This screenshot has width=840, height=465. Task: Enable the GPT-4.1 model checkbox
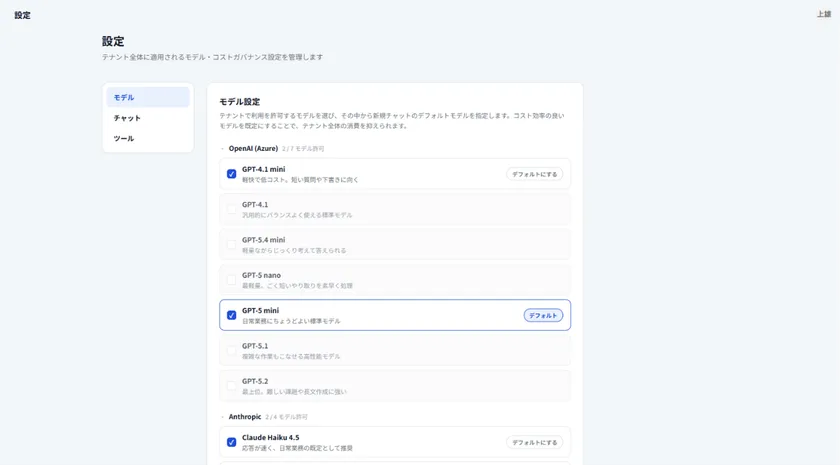231,209
